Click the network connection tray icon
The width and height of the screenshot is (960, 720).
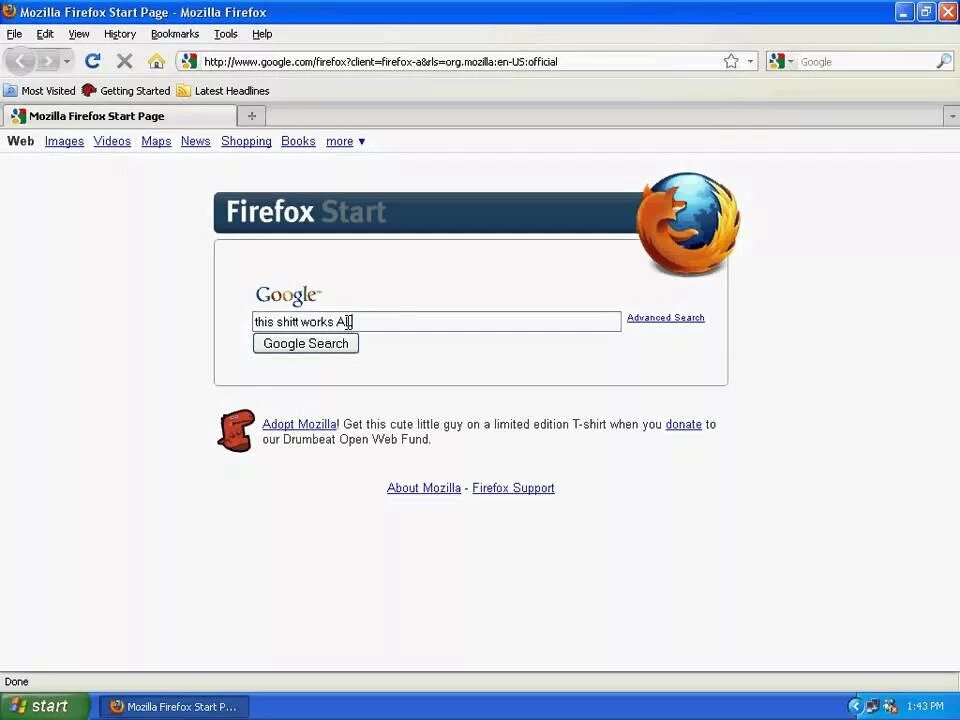click(x=872, y=707)
